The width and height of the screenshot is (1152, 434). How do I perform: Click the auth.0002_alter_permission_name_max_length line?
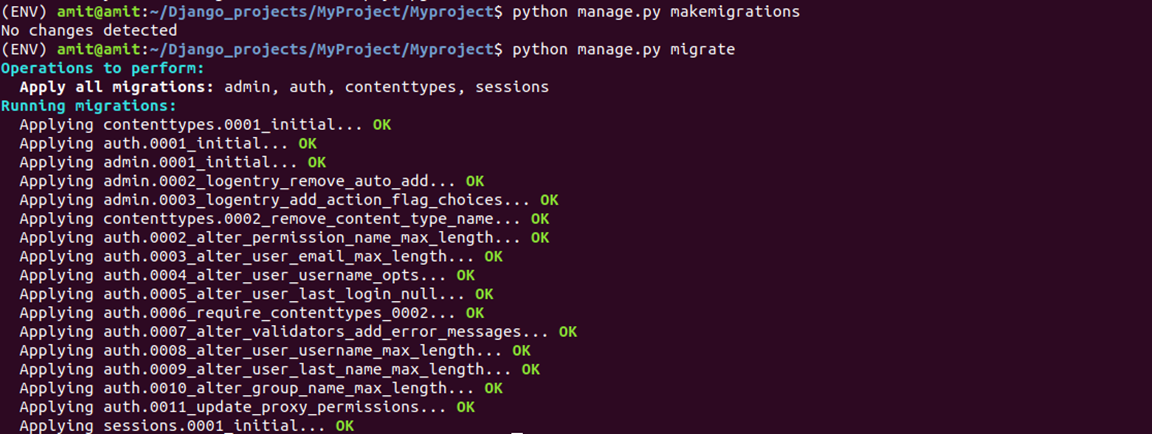click(x=284, y=238)
